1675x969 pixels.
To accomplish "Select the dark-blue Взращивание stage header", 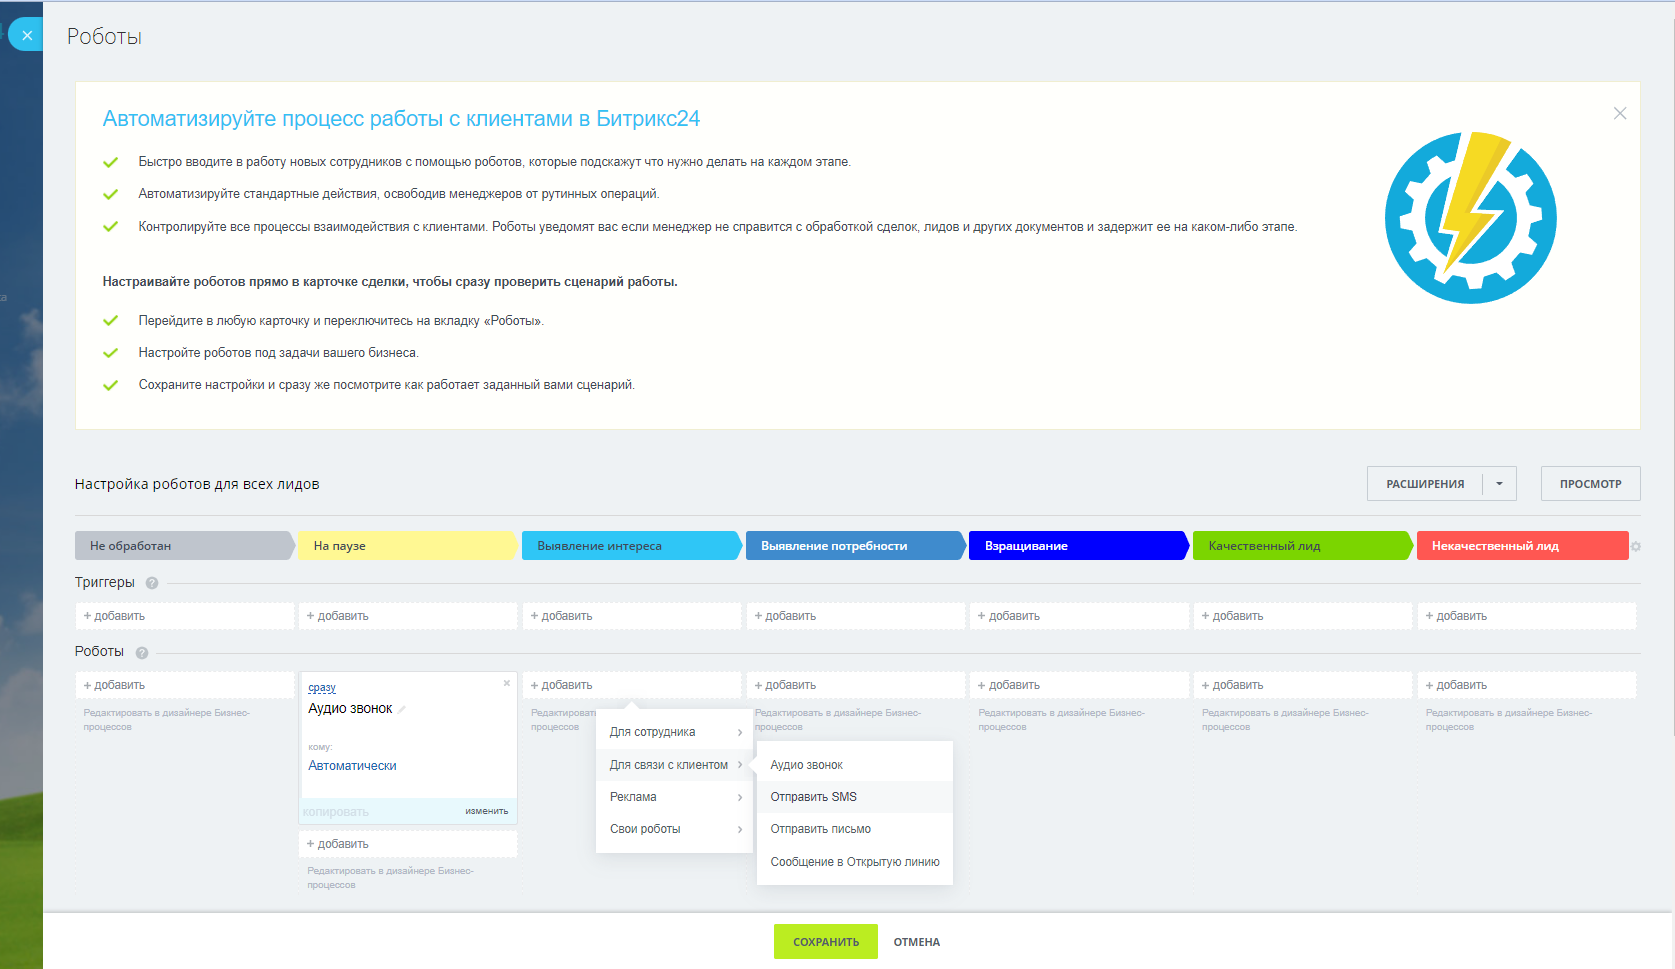I will point(1080,546).
